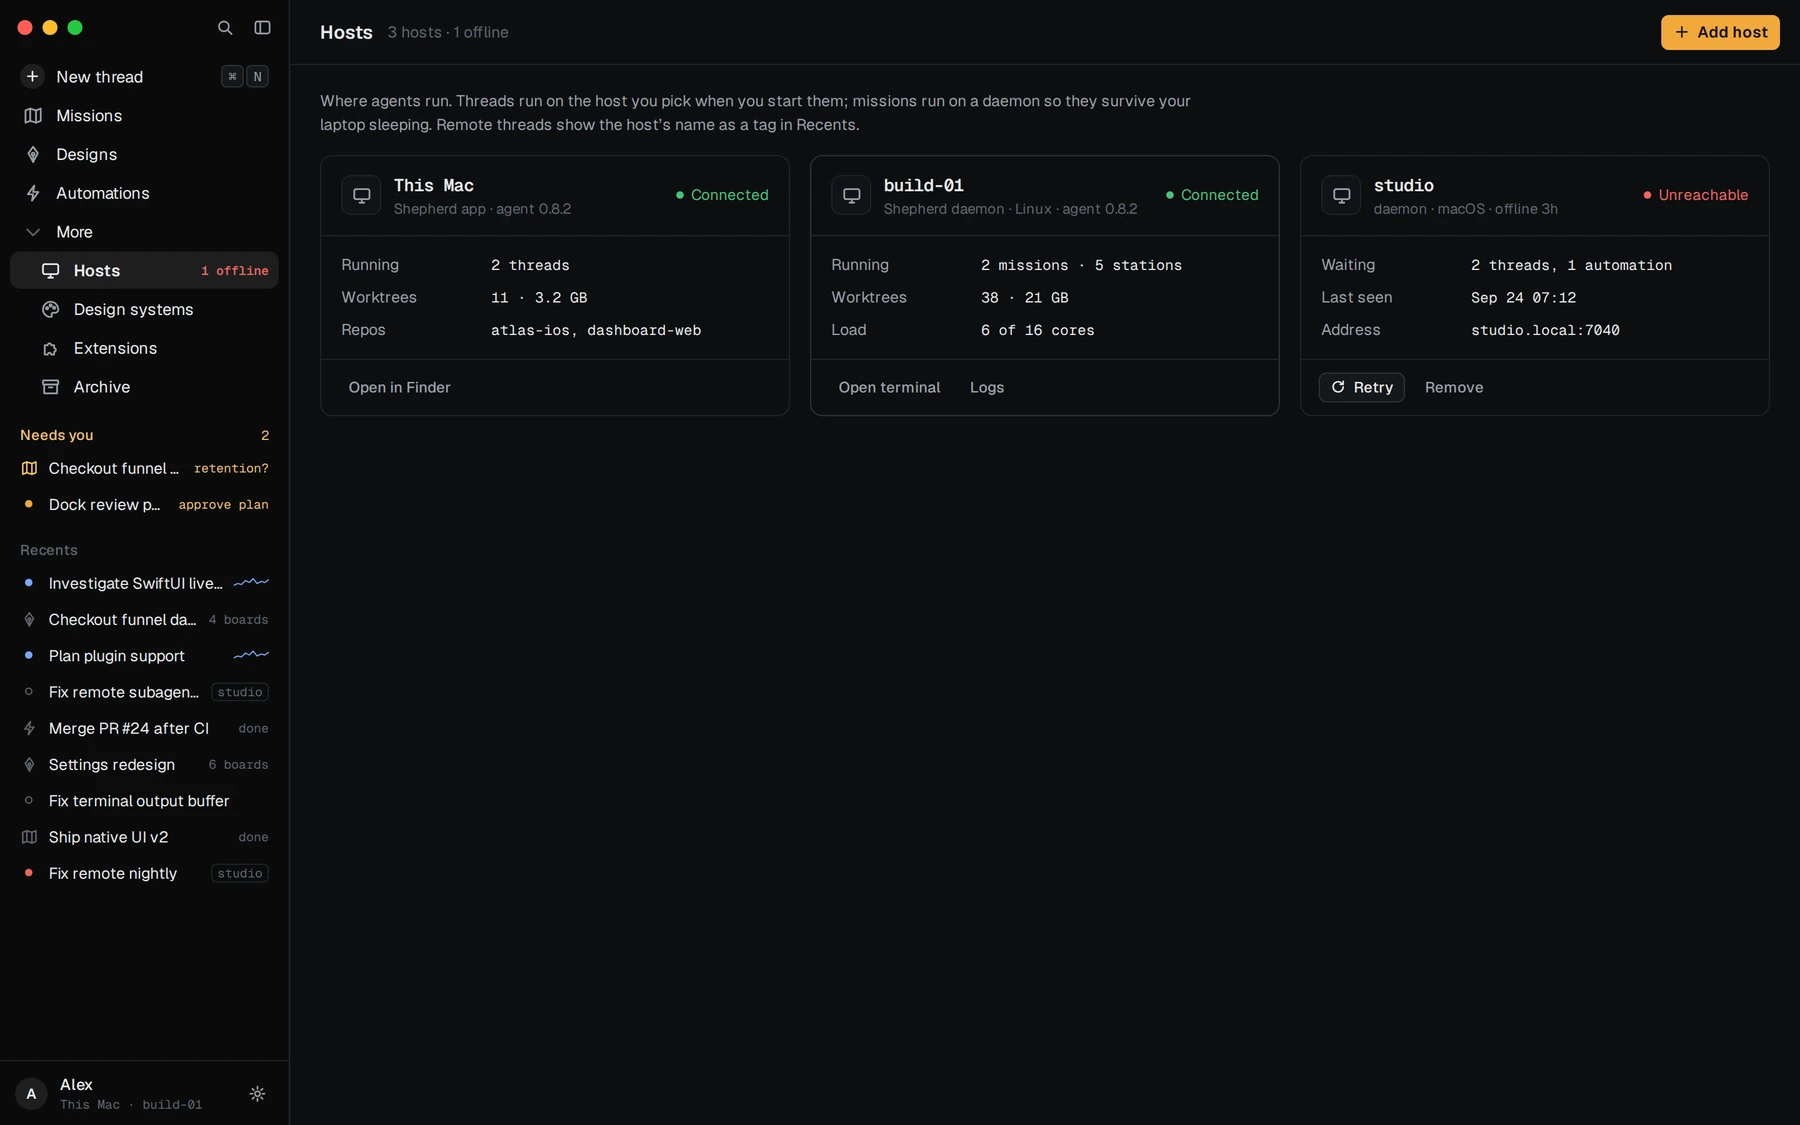This screenshot has height=1125, width=1800.
Task: Click the studio.local:7040 address value
Action: [1545, 330]
